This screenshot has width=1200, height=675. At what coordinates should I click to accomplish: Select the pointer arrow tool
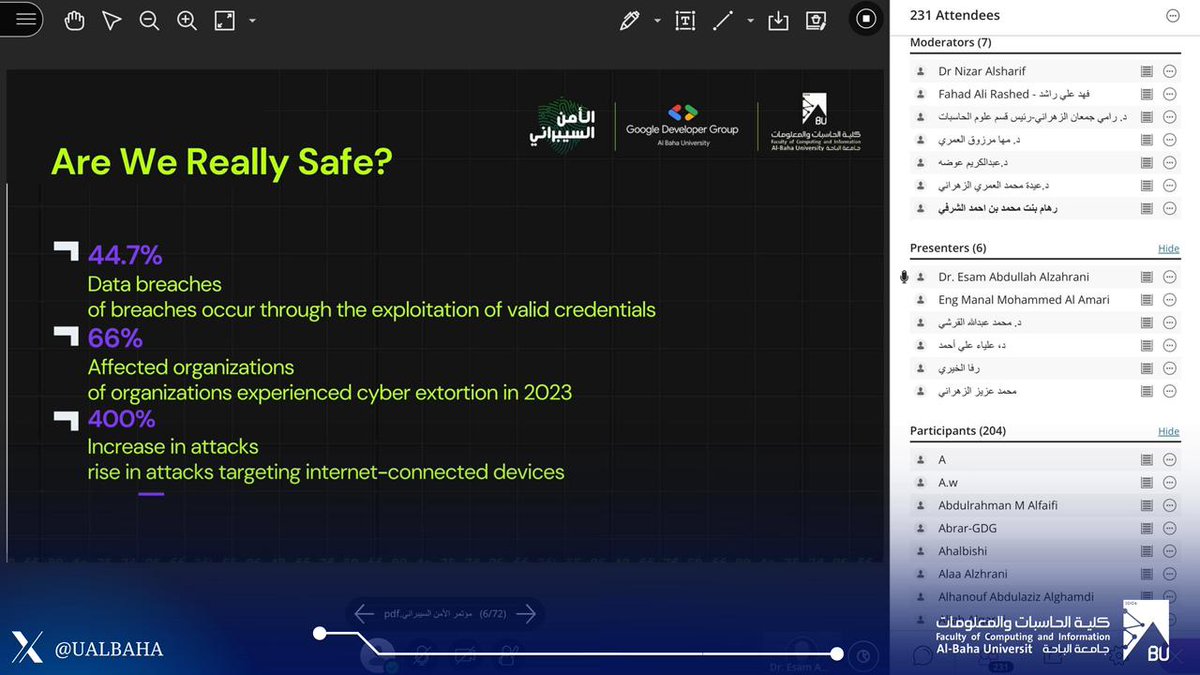pos(111,20)
